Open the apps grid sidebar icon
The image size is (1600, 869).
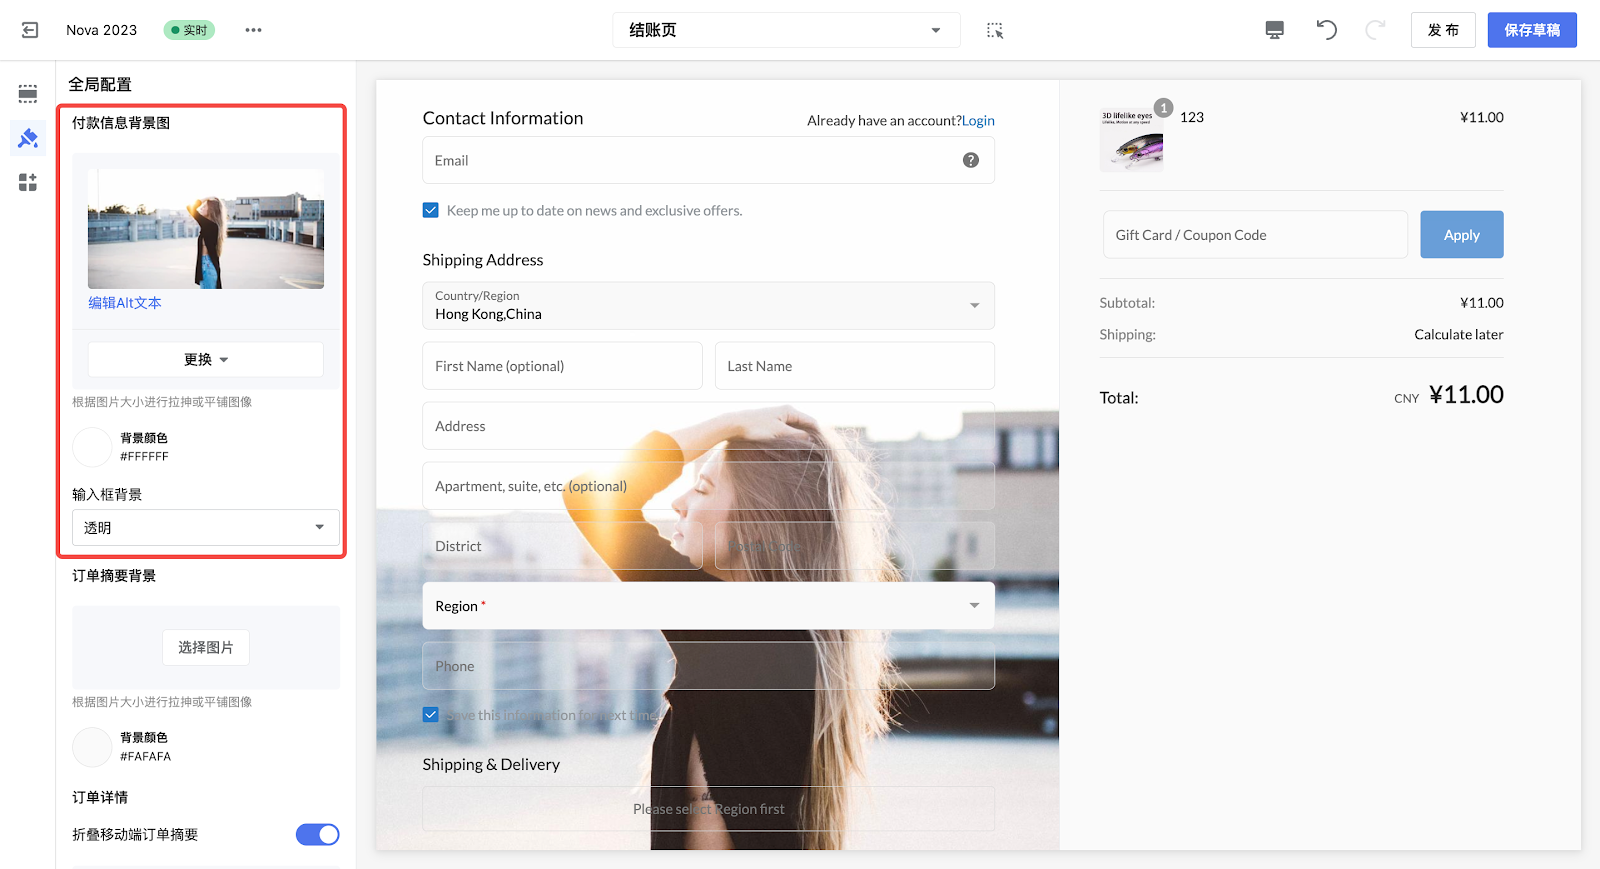(x=28, y=182)
